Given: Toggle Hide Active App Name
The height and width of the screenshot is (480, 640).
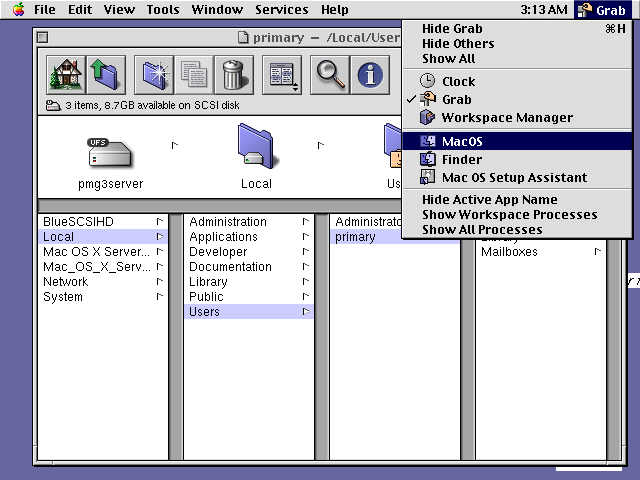Looking at the screenshot, I should pos(517,200).
